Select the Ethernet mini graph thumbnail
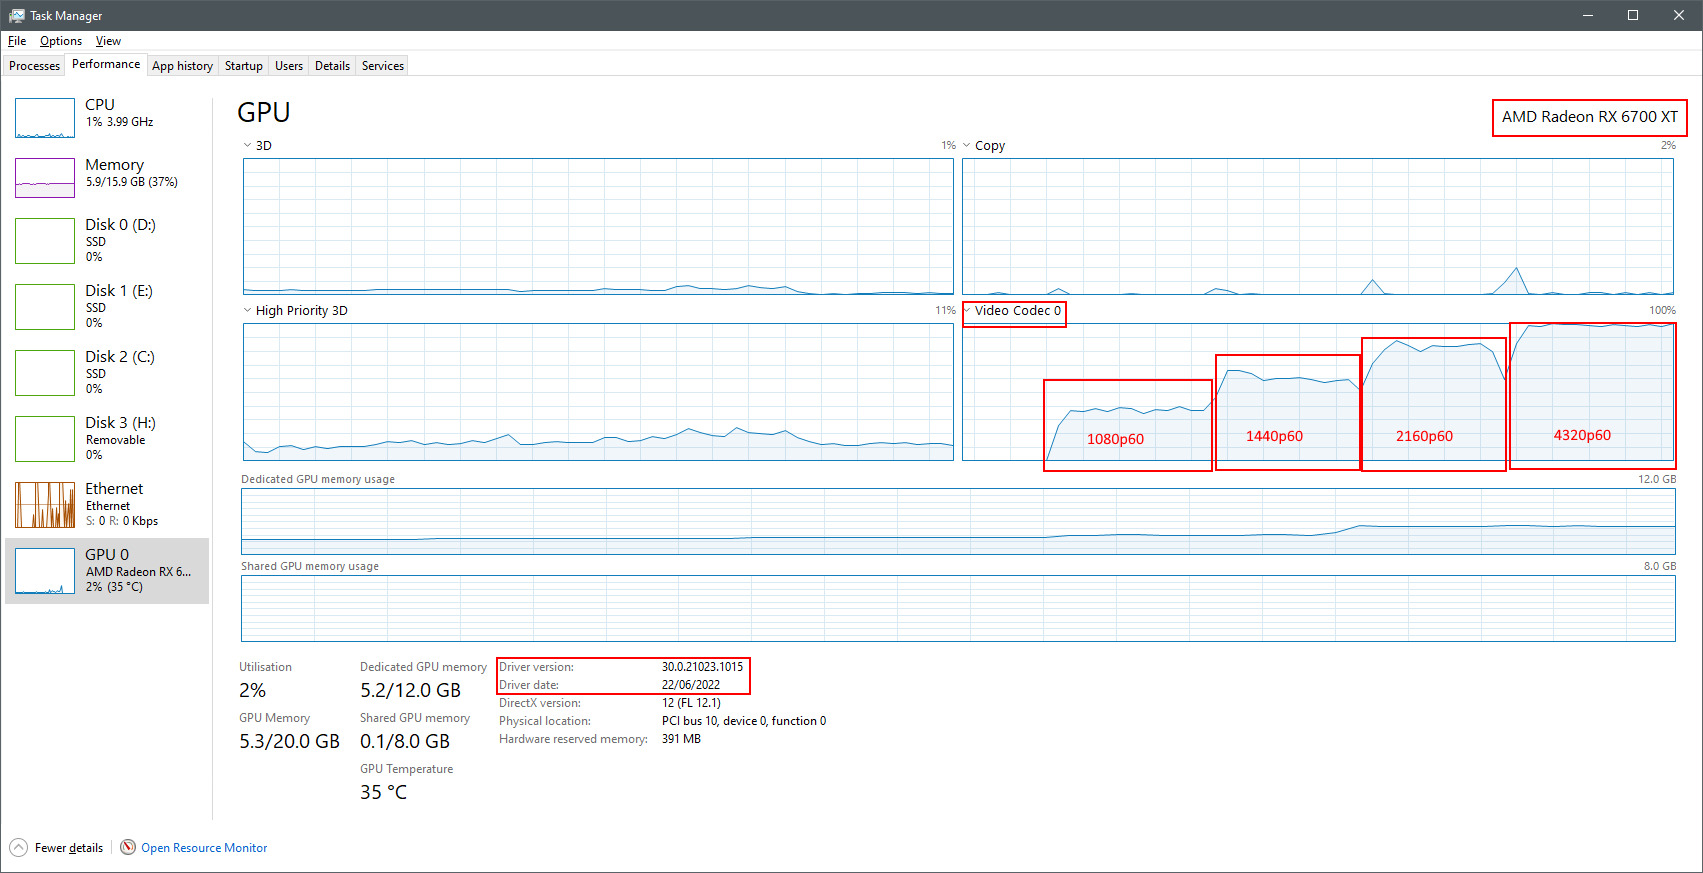The height and width of the screenshot is (873, 1703). point(45,505)
